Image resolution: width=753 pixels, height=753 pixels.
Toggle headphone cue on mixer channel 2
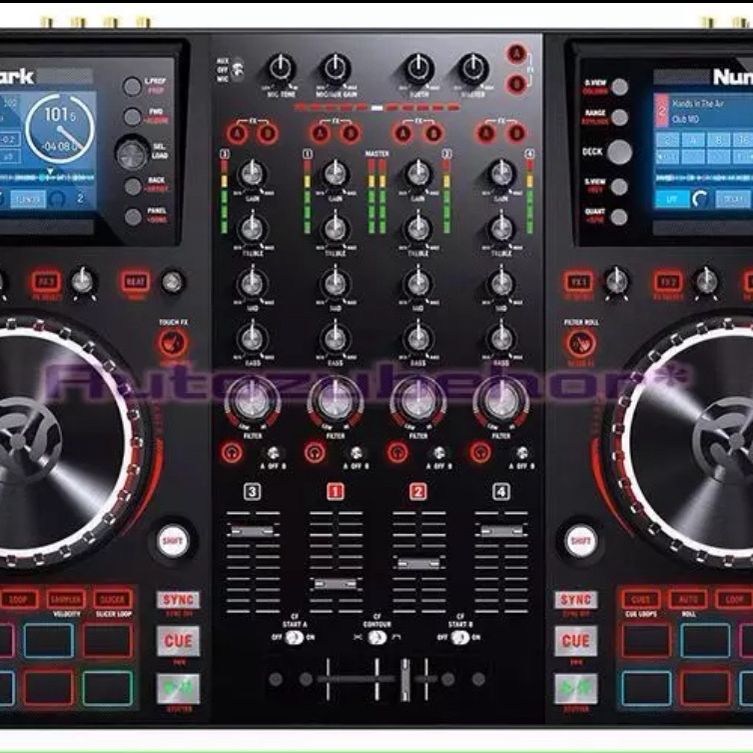[x=397, y=452]
